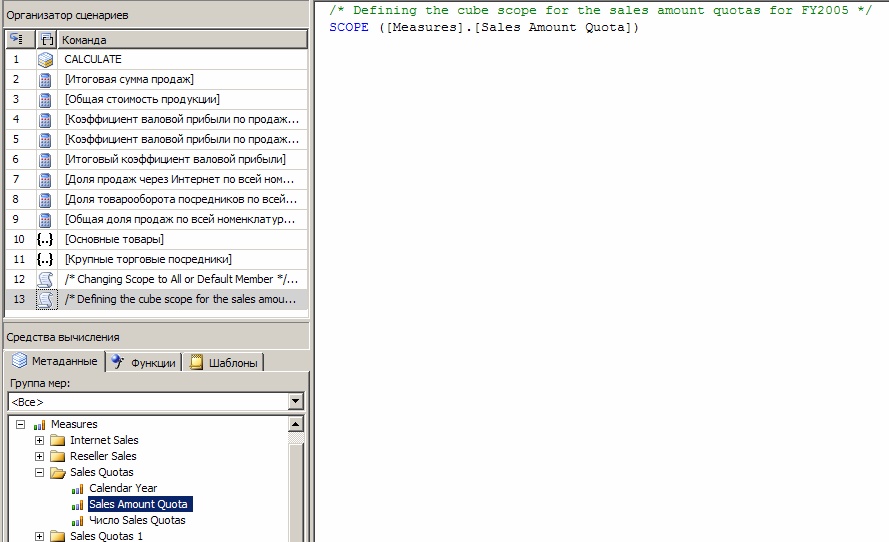Click named set icon for Основные товары
The width and height of the screenshot is (889, 542).
coord(45,240)
